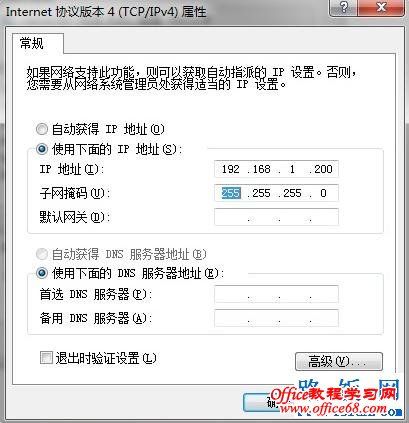This screenshot has width=409, height=423.
Task: Click the IP address first octet 192
Action: (x=231, y=169)
